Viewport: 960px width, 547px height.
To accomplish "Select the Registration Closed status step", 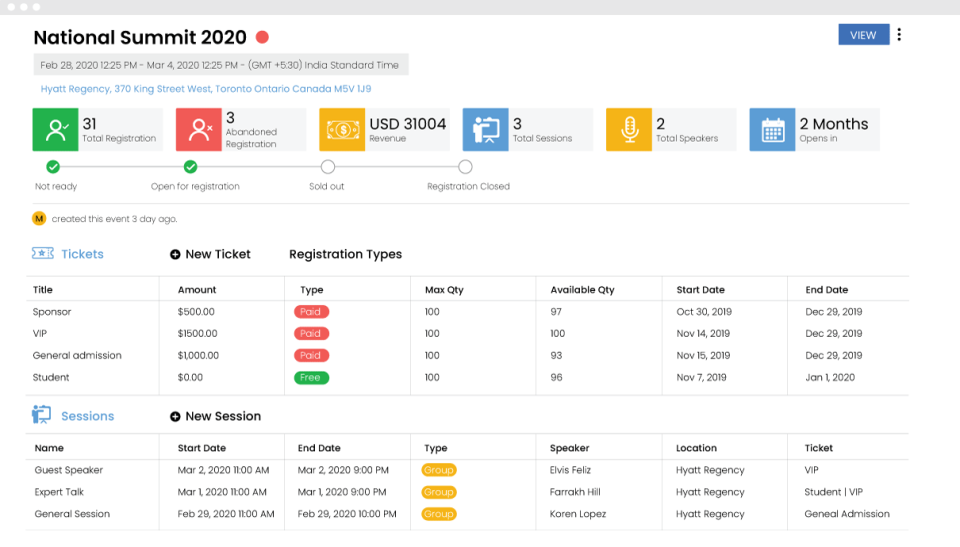I will coord(465,167).
